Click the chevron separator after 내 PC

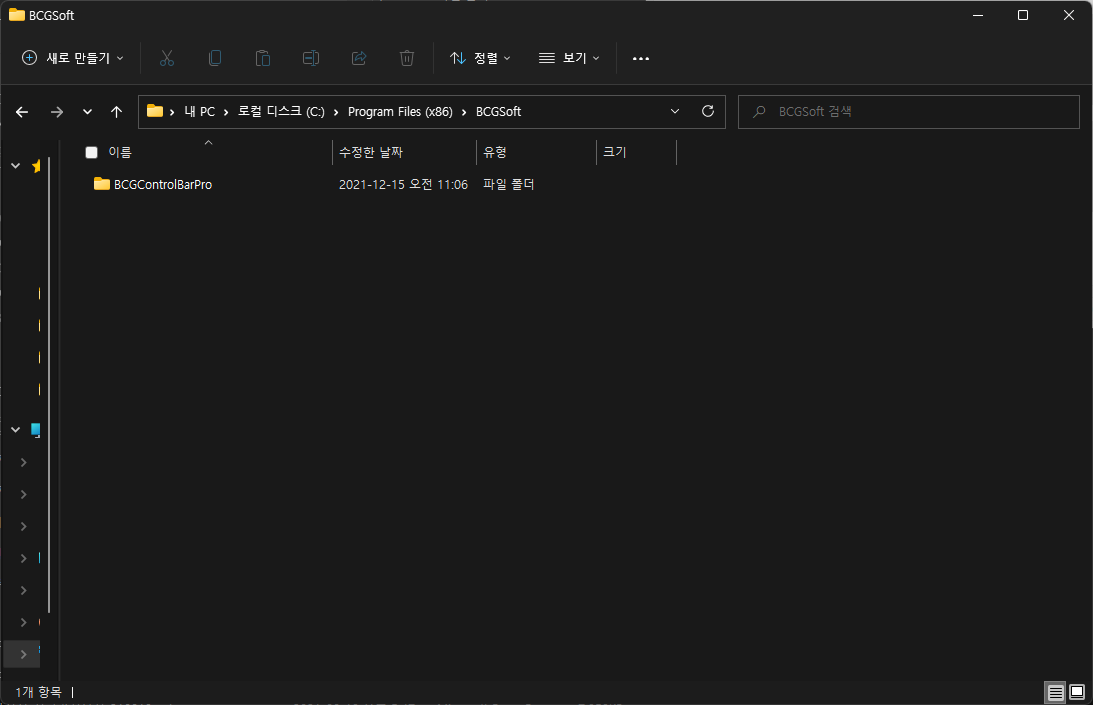coord(226,112)
